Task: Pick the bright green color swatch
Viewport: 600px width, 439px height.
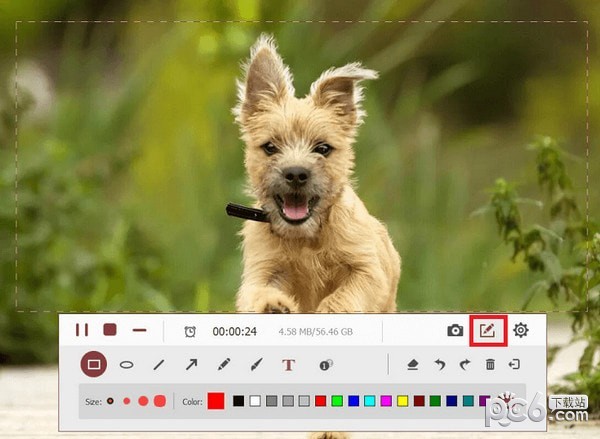Action: click(337, 401)
